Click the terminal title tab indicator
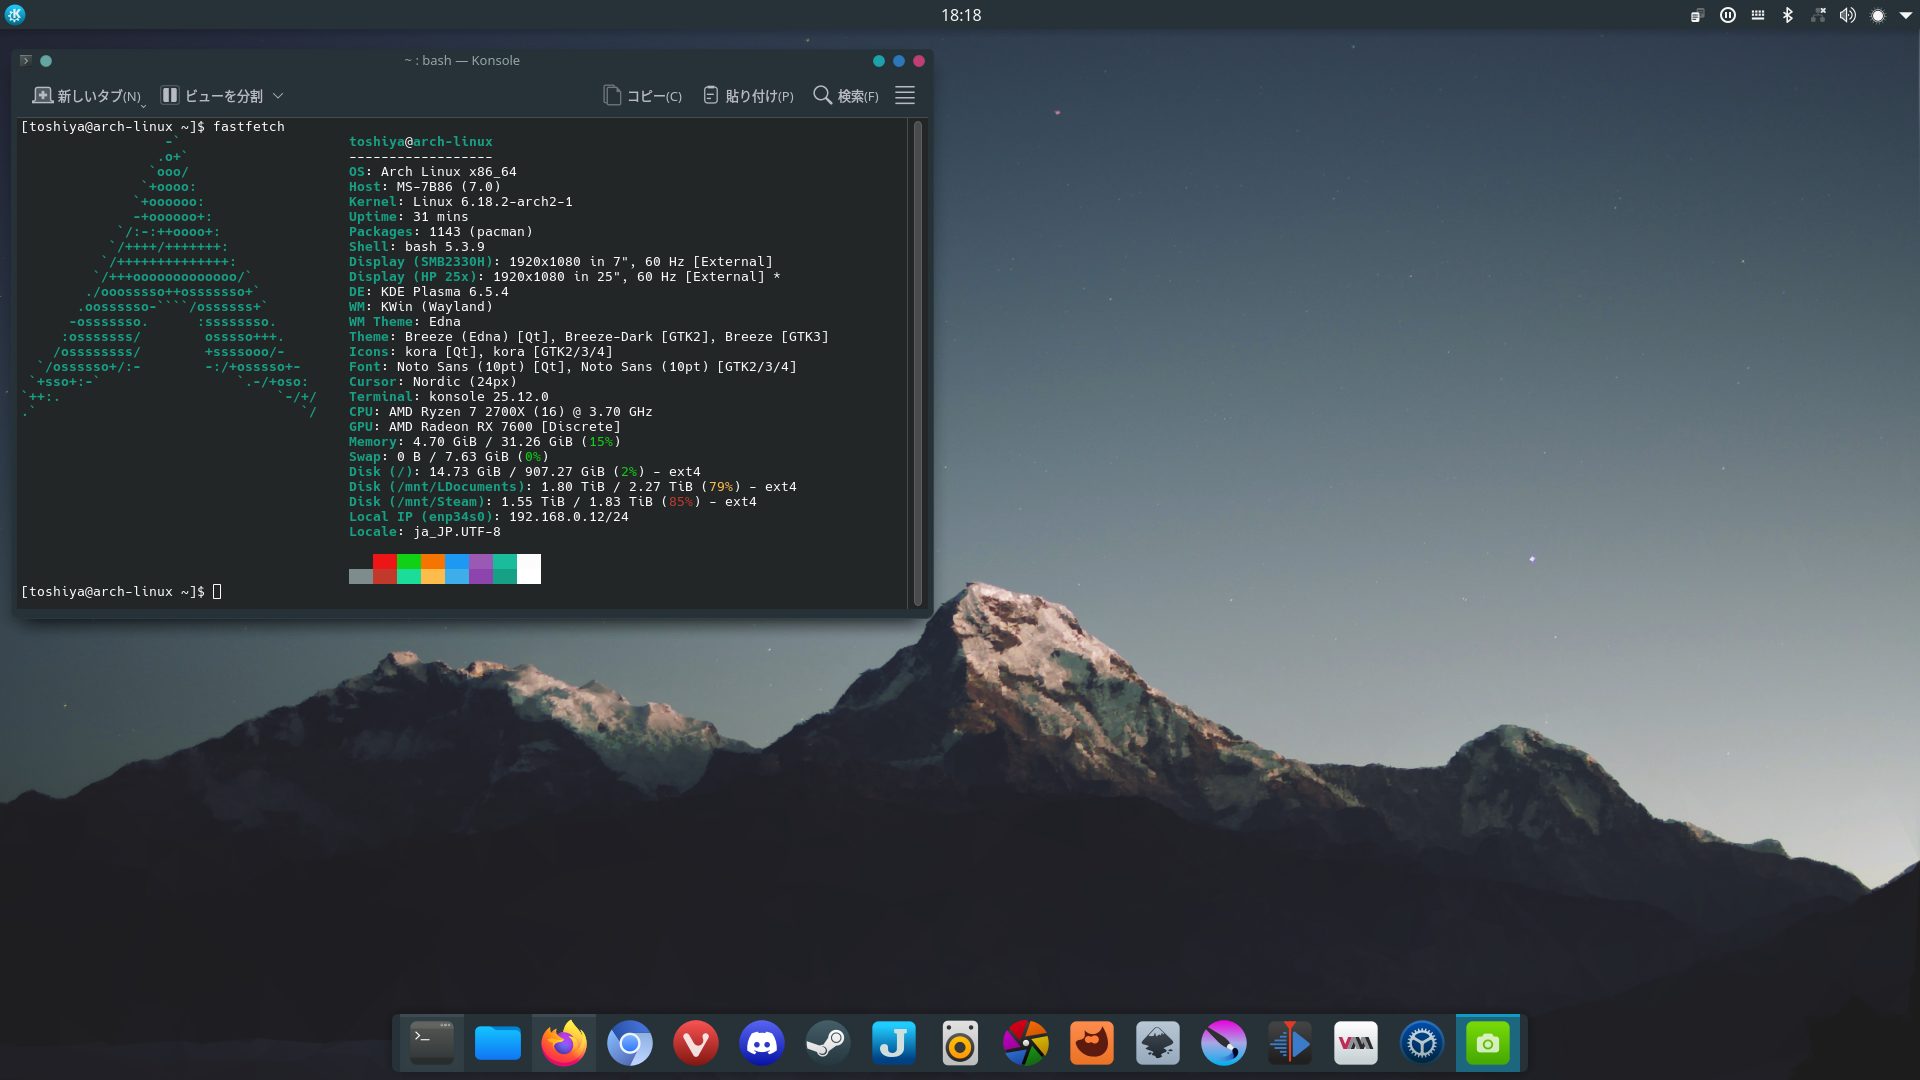Image resolution: width=1920 pixels, height=1080 pixels. coord(26,61)
